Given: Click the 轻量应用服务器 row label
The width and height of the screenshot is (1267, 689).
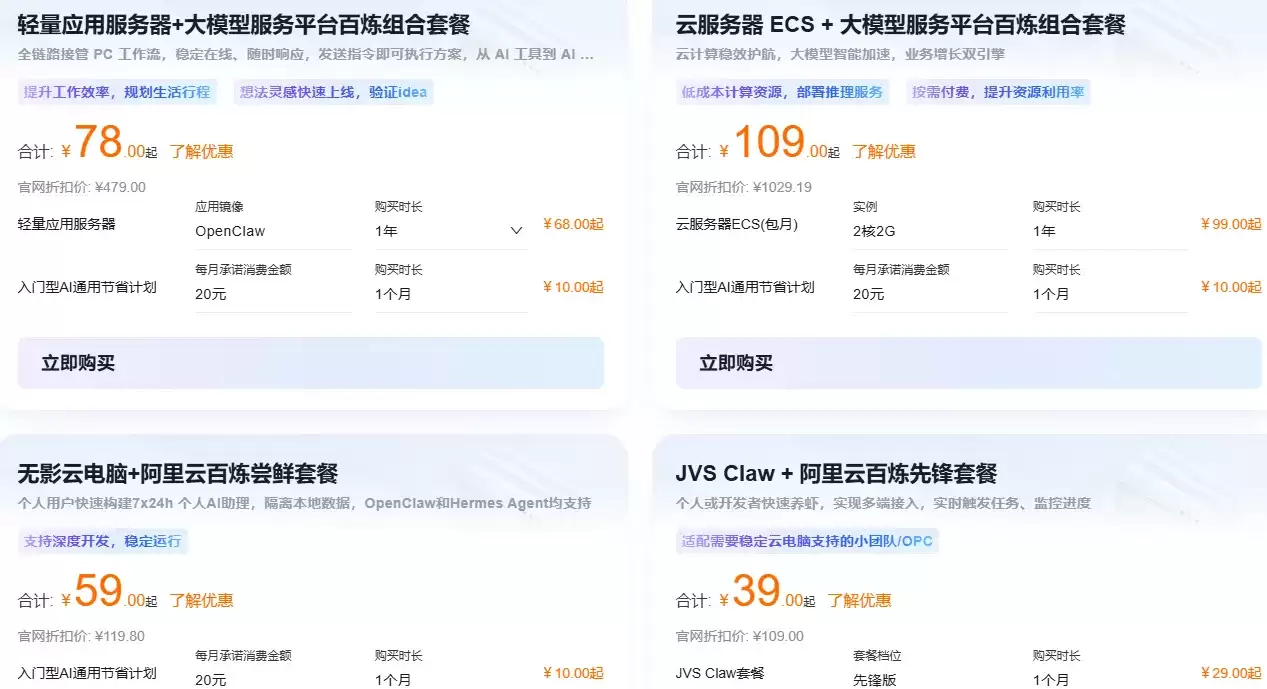Looking at the screenshot, I should [x=67, y=224].
